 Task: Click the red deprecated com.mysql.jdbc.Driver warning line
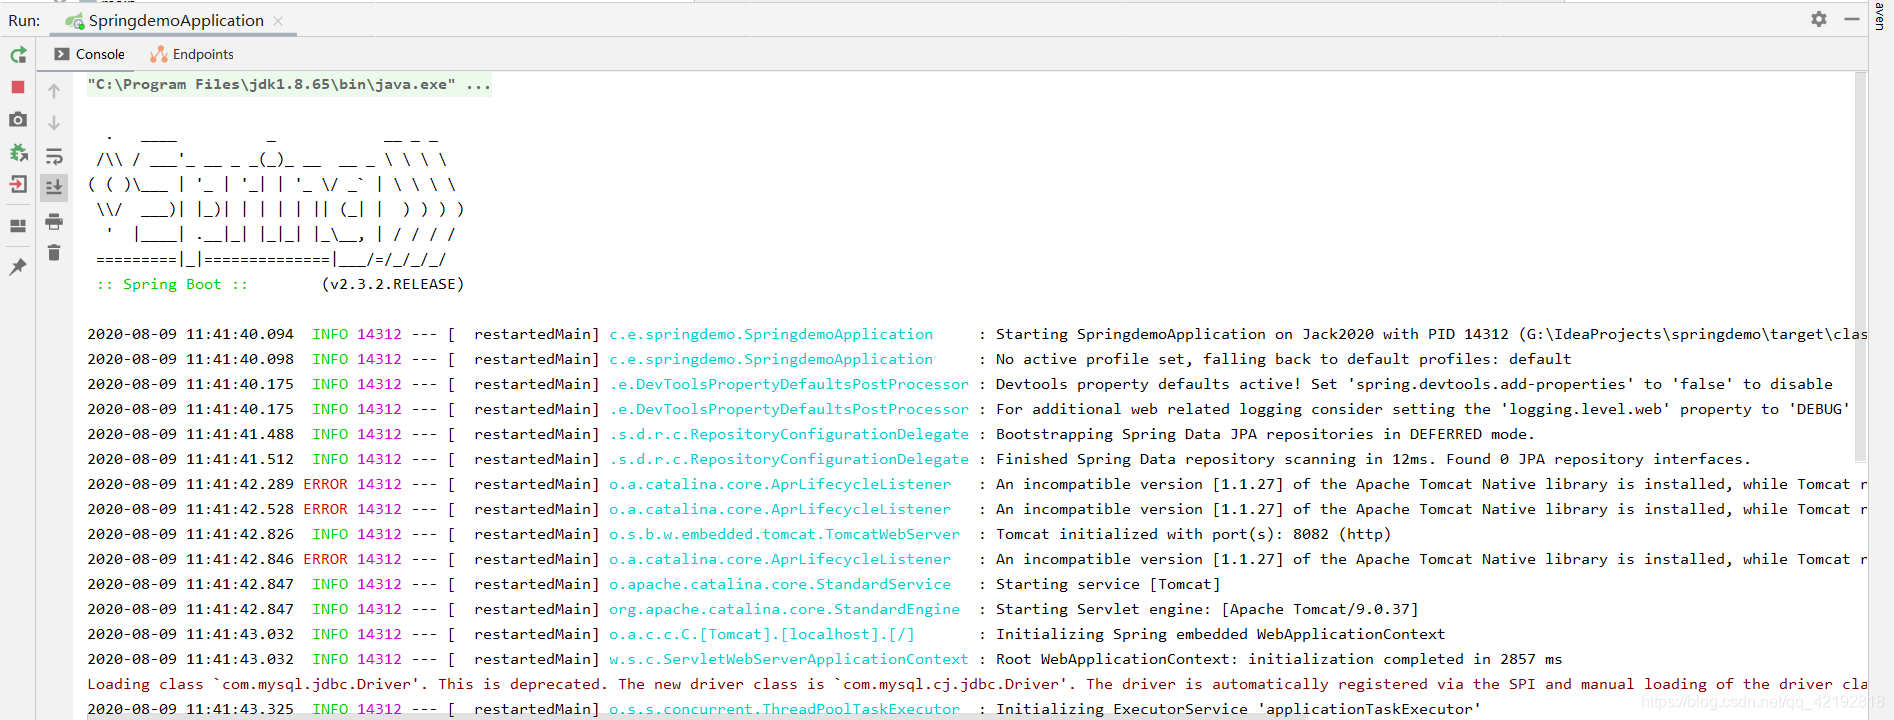[x=977, y=684]
